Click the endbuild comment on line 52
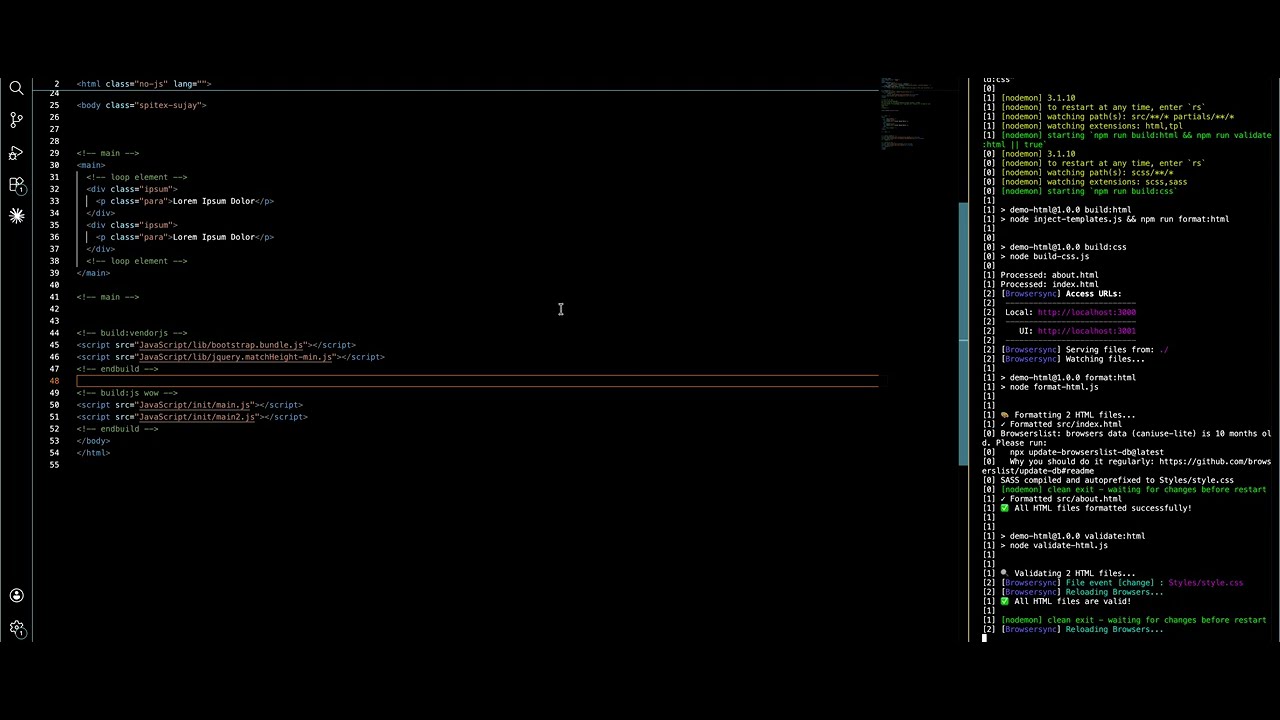Image resolution: width=1280 pixels, height=720 pixels. tap(117, 429)
